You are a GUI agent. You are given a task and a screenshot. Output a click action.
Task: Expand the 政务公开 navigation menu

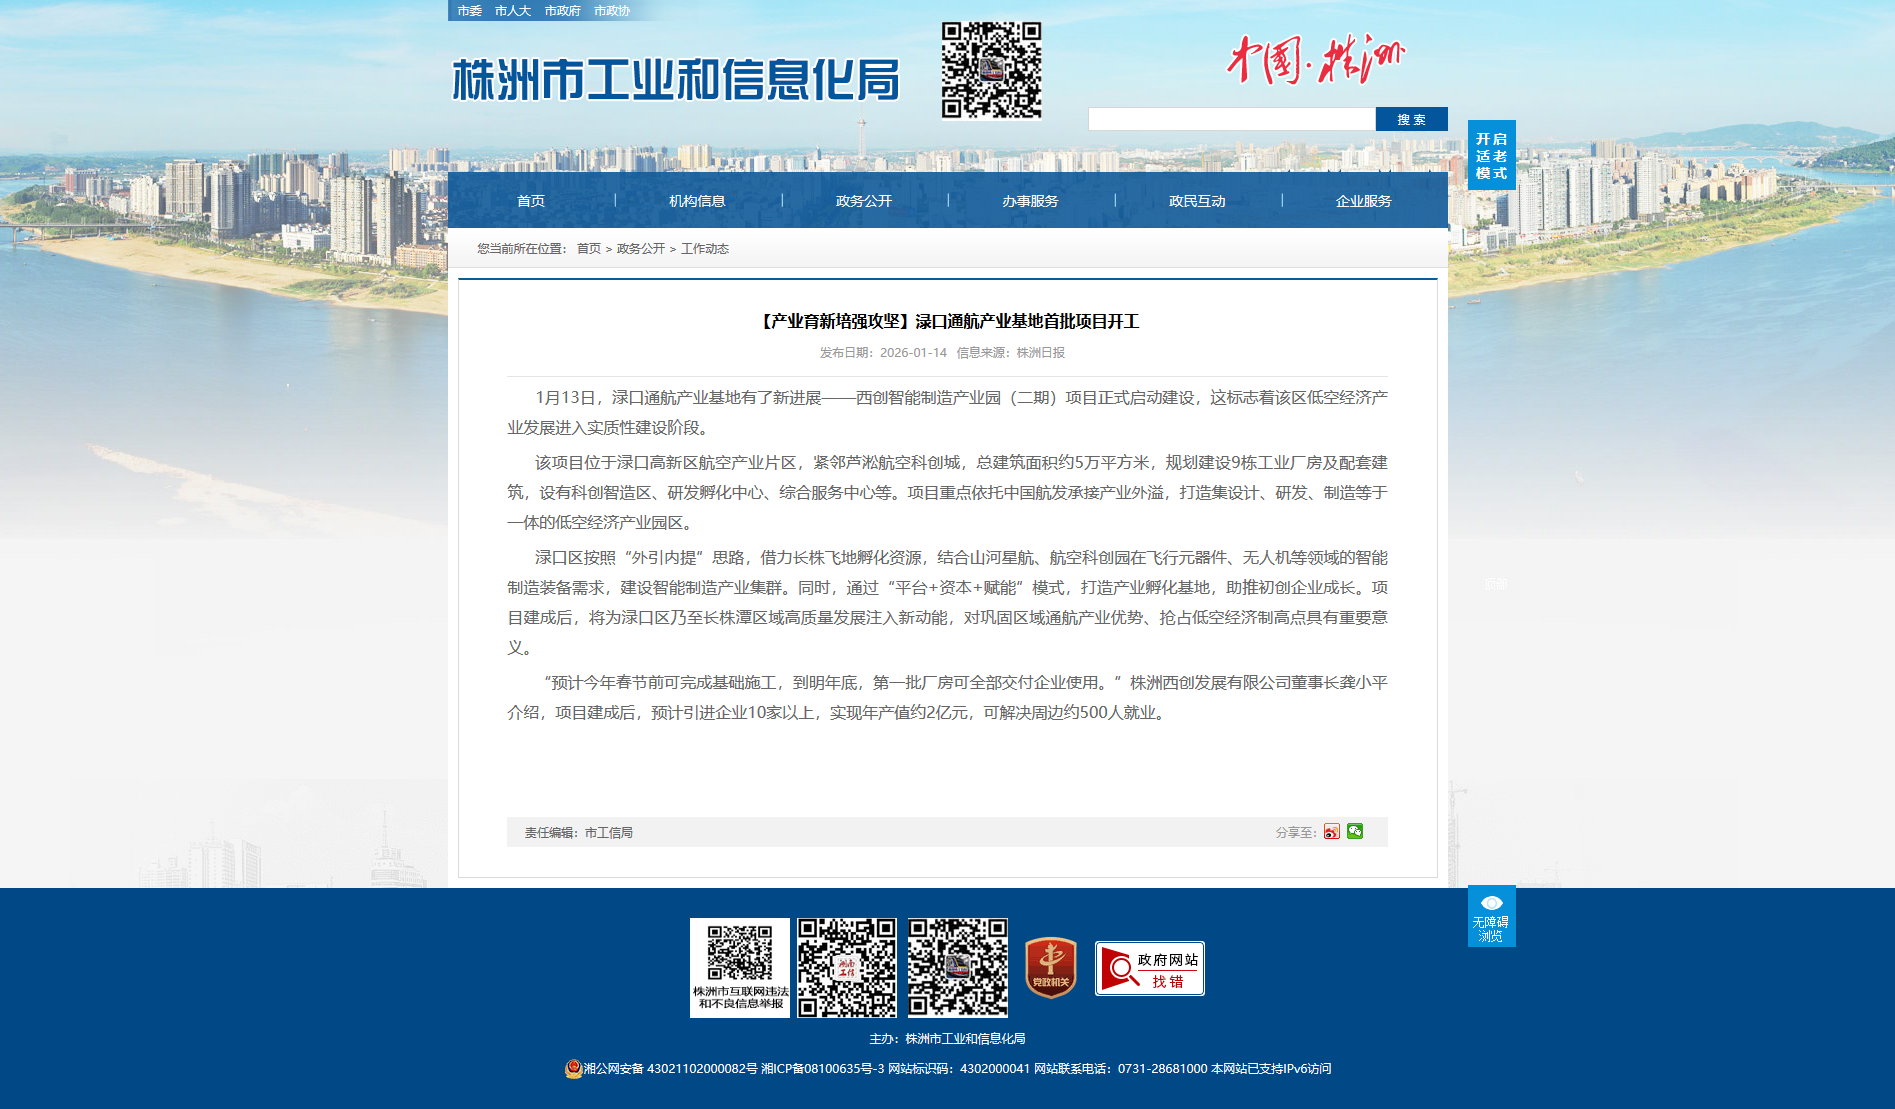[x=864, y=201]
